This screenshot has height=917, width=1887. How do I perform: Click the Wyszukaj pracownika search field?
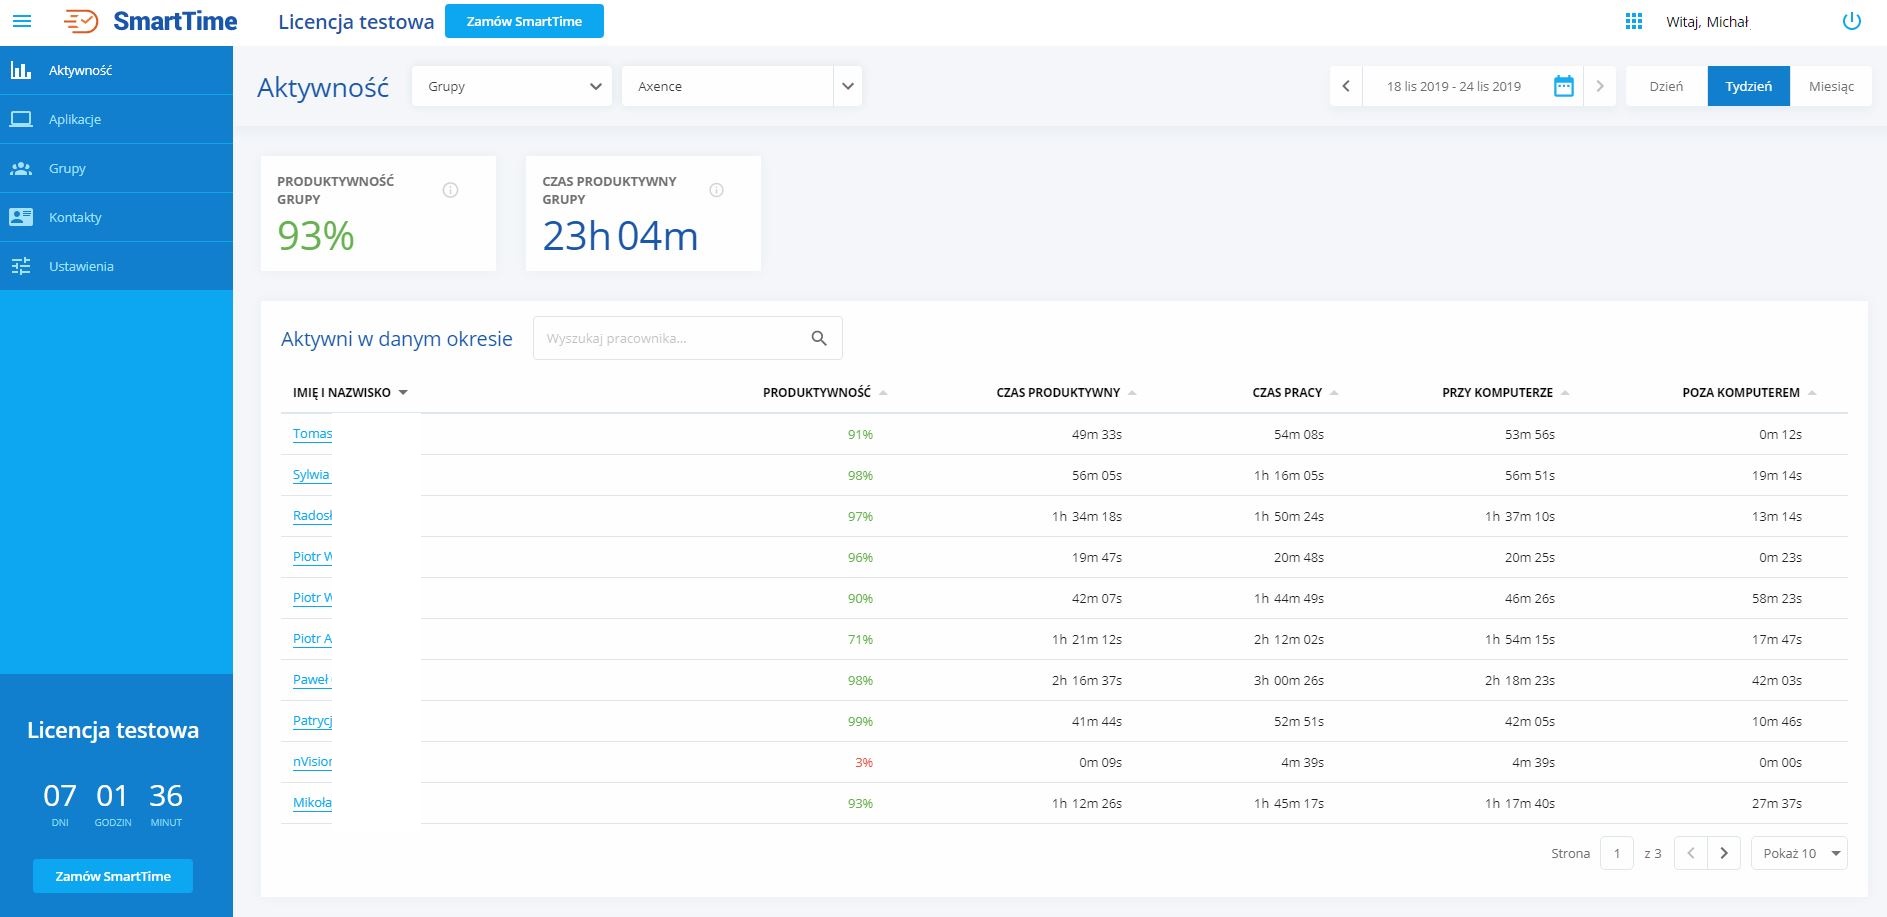tap(670, 338)
